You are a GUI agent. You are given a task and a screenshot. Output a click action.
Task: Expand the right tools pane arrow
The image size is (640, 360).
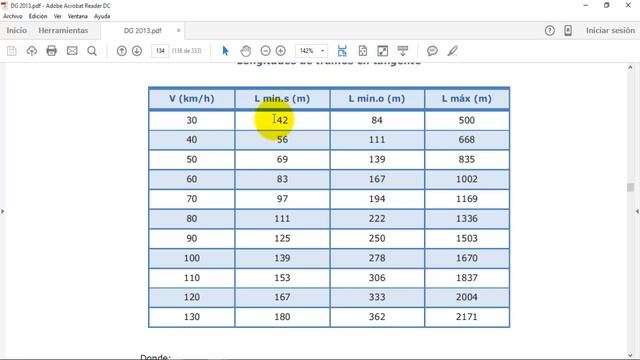tap(637, 211)
